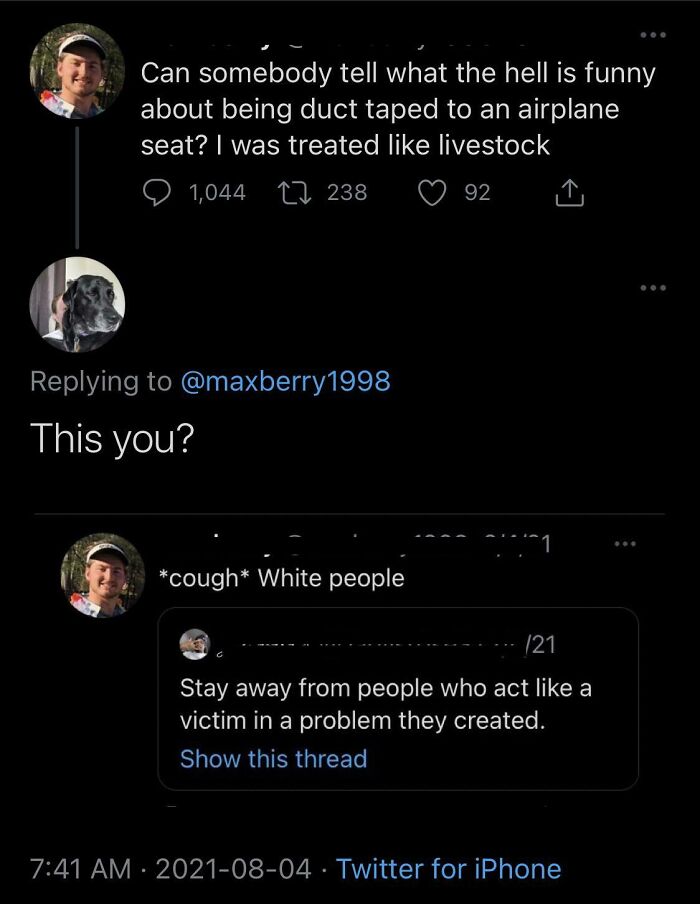Open the ellipsis dropdown on the quoted tweet
This screenshot has height=904, width=700.
coord(624,543)
